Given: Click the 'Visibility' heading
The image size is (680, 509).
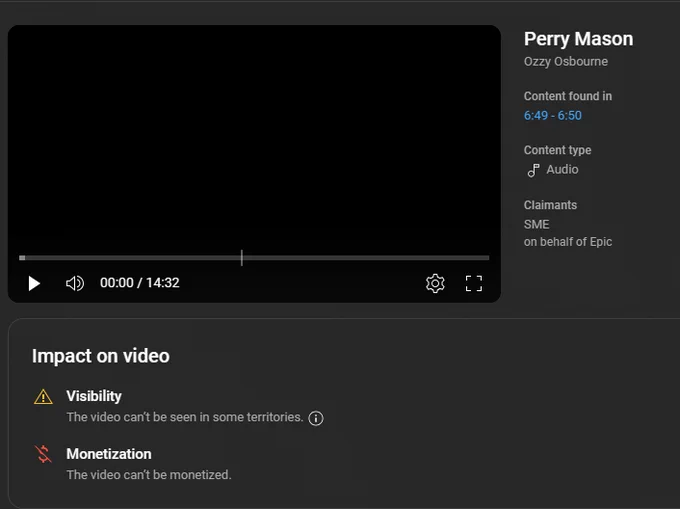Looking at the screenshot, I should 94,396.
